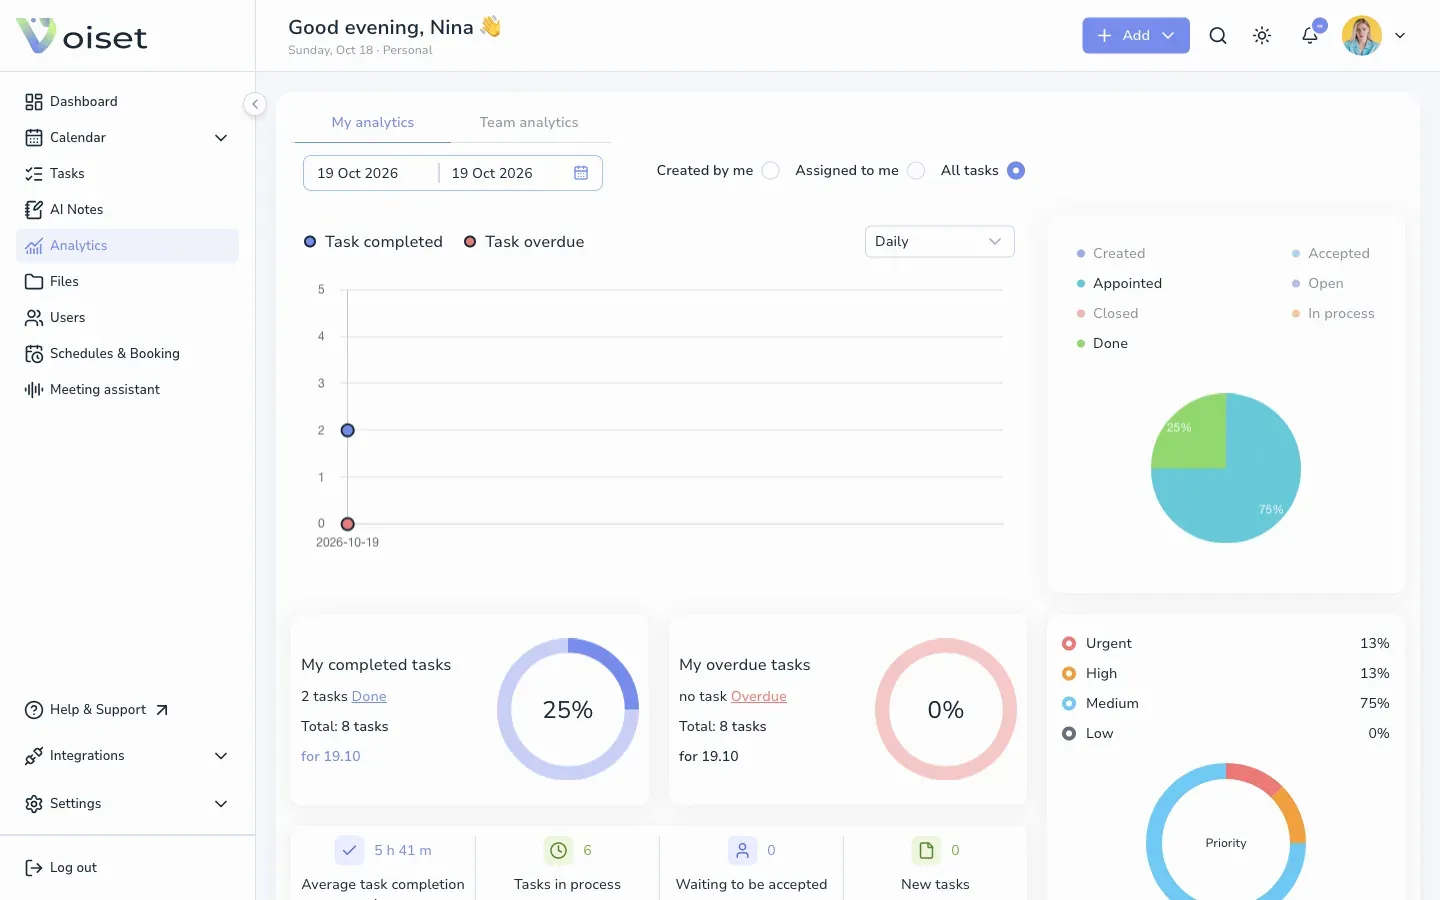This screenshot has height=900, width=1440.
Task: Open Nina's profile avatar
Action: [1362, 36]
